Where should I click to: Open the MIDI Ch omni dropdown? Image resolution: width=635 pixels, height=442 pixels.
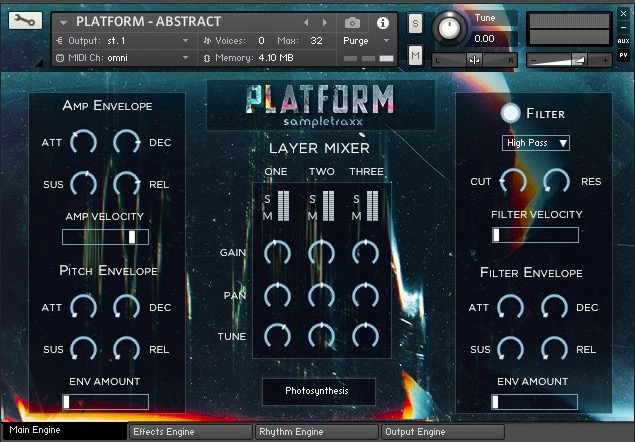[x=123, y=58]
